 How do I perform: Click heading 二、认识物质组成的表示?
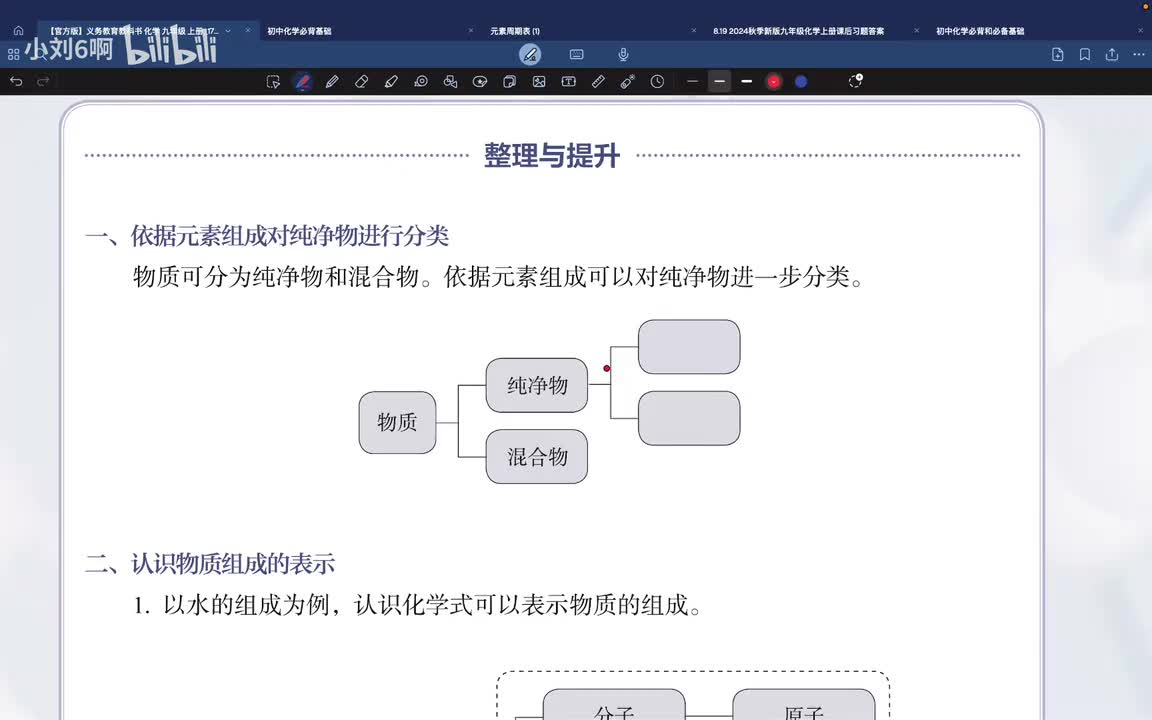(210, 564)
